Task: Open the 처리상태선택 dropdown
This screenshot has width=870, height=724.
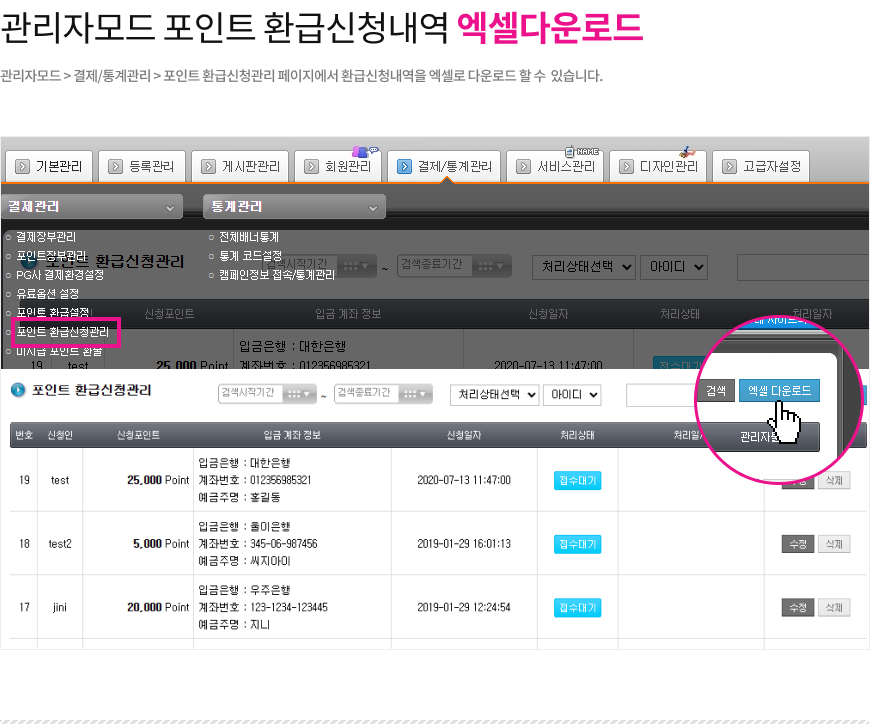Action: pyautogui.click(x=494, y=395)
